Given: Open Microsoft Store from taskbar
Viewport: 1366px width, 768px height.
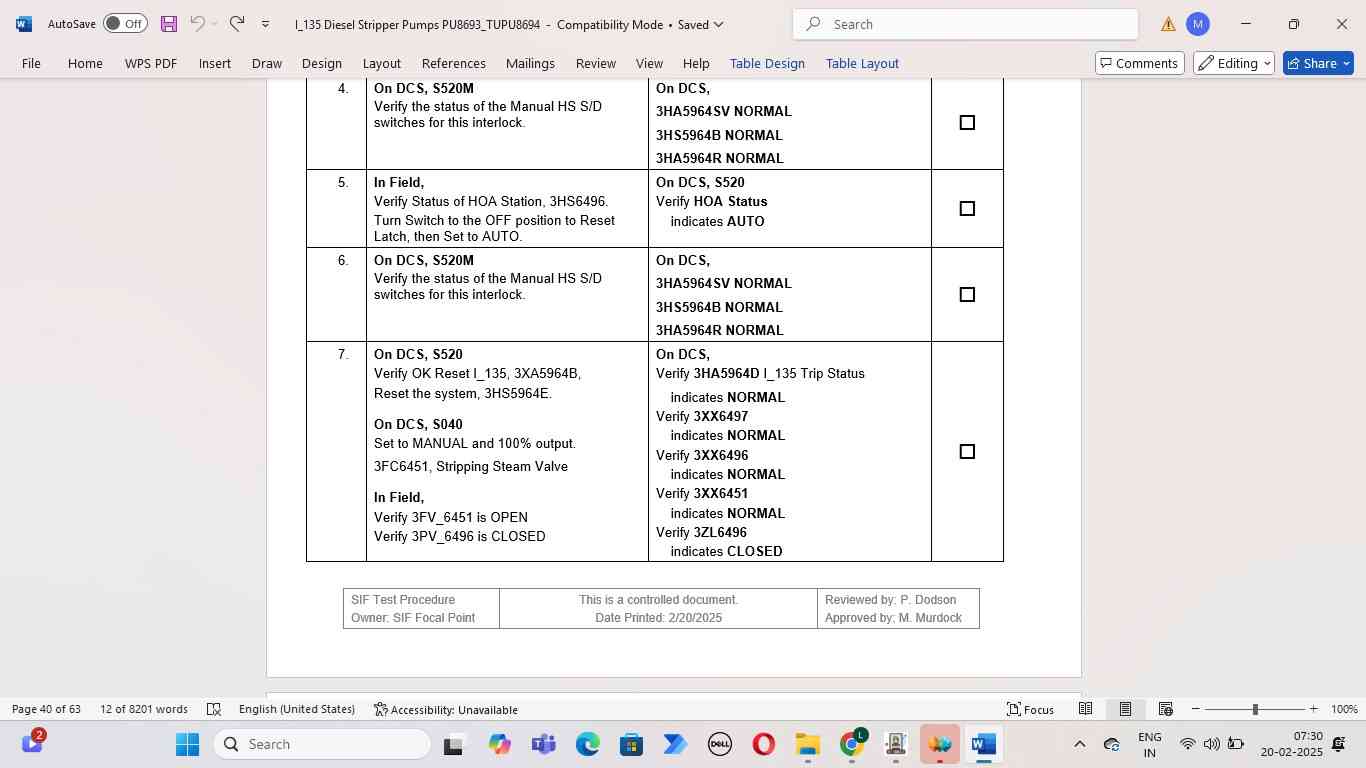Looking at the screenshot, I should (631, 744).
